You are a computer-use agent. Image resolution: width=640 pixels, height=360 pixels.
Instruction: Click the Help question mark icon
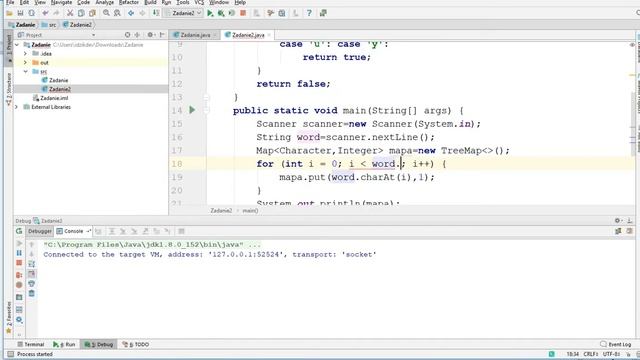tap(309, 13)
